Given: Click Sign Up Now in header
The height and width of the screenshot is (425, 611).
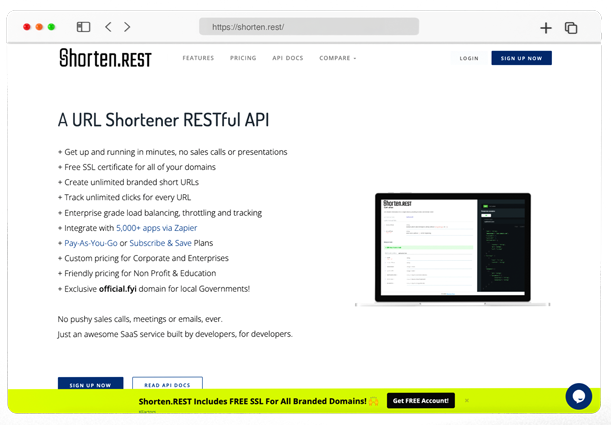Looking at the screenshot, I should click(521, 58).
